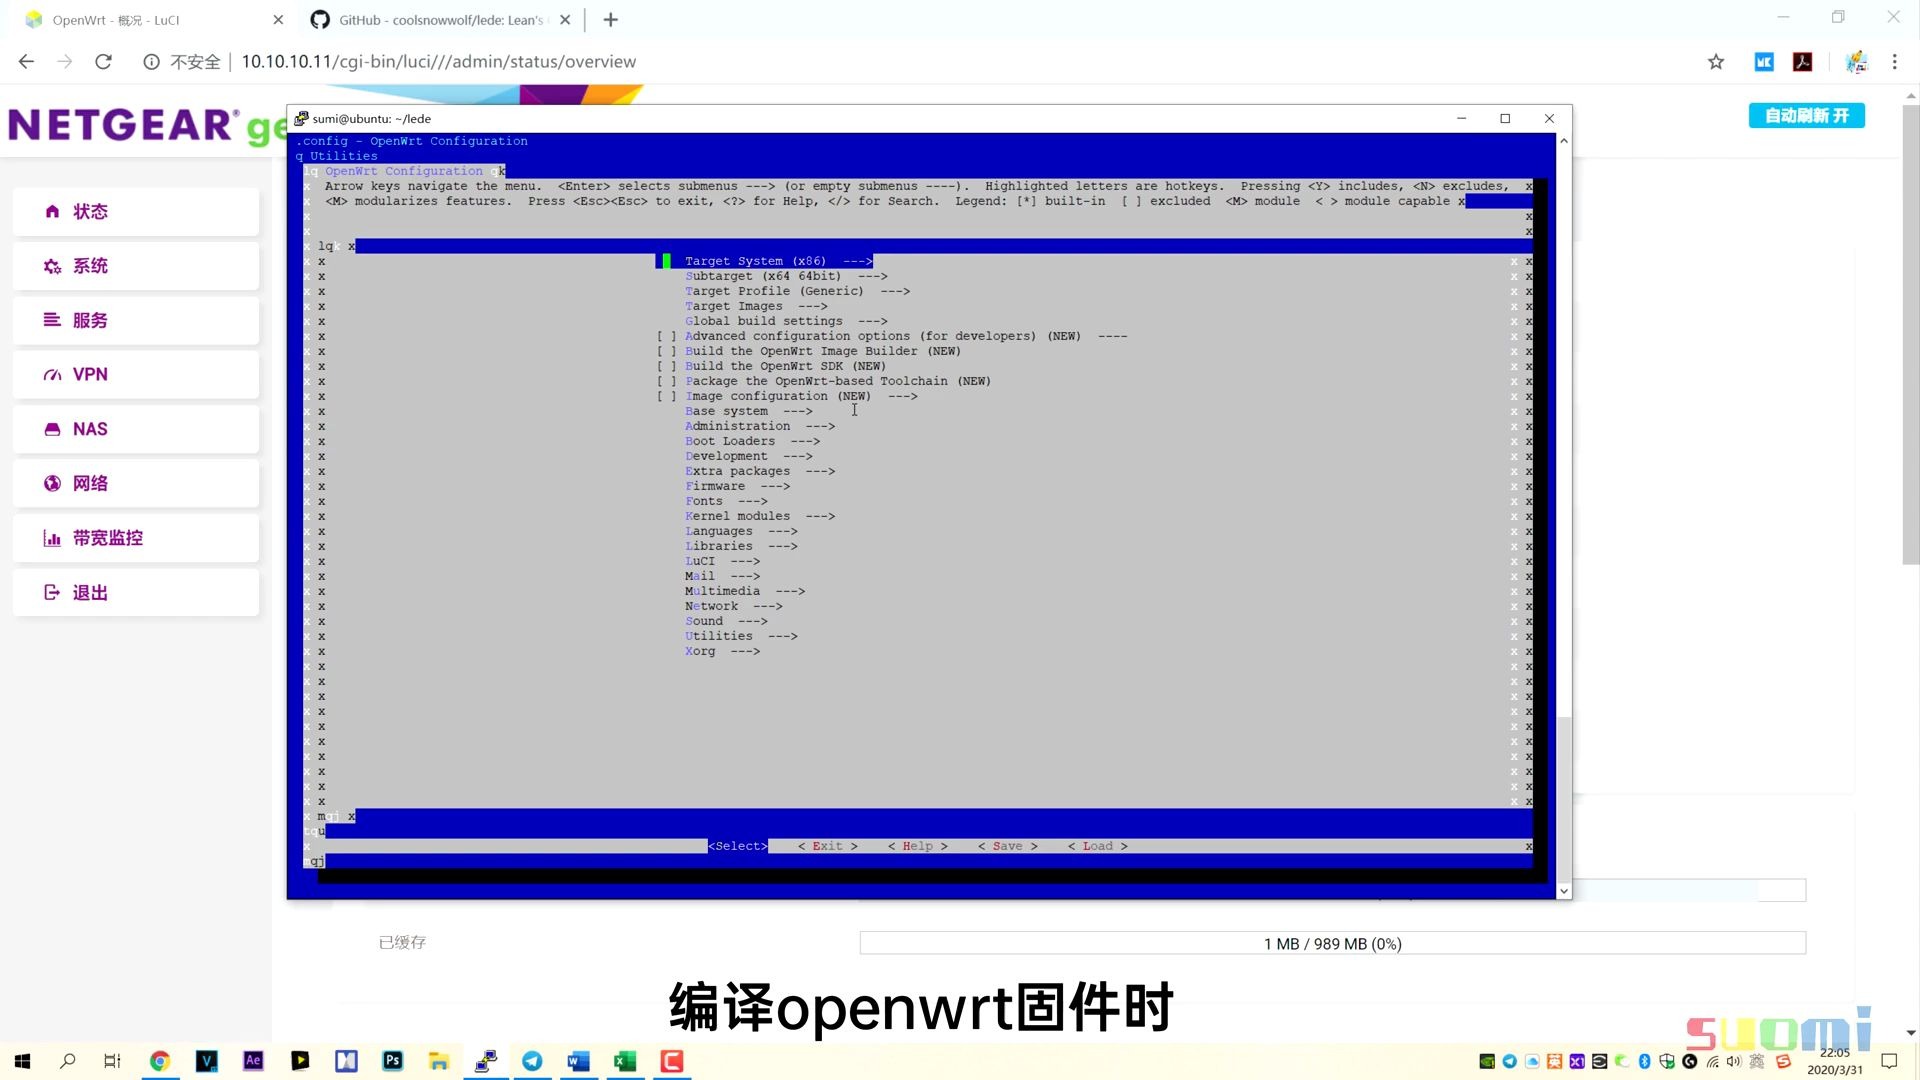Enter Kernel modules submenu
The image size is (1920, 1080).
(x=760, y=516)
